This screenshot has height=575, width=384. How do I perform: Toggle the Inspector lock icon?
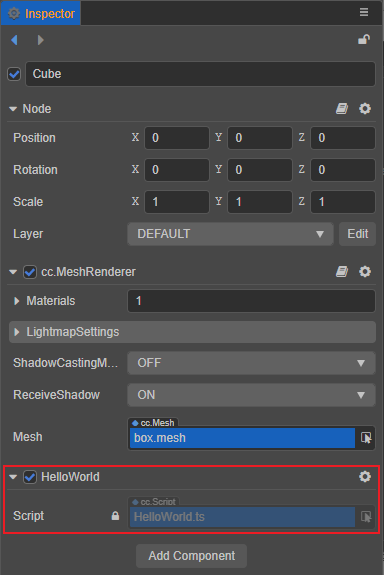tap(364, 40)
